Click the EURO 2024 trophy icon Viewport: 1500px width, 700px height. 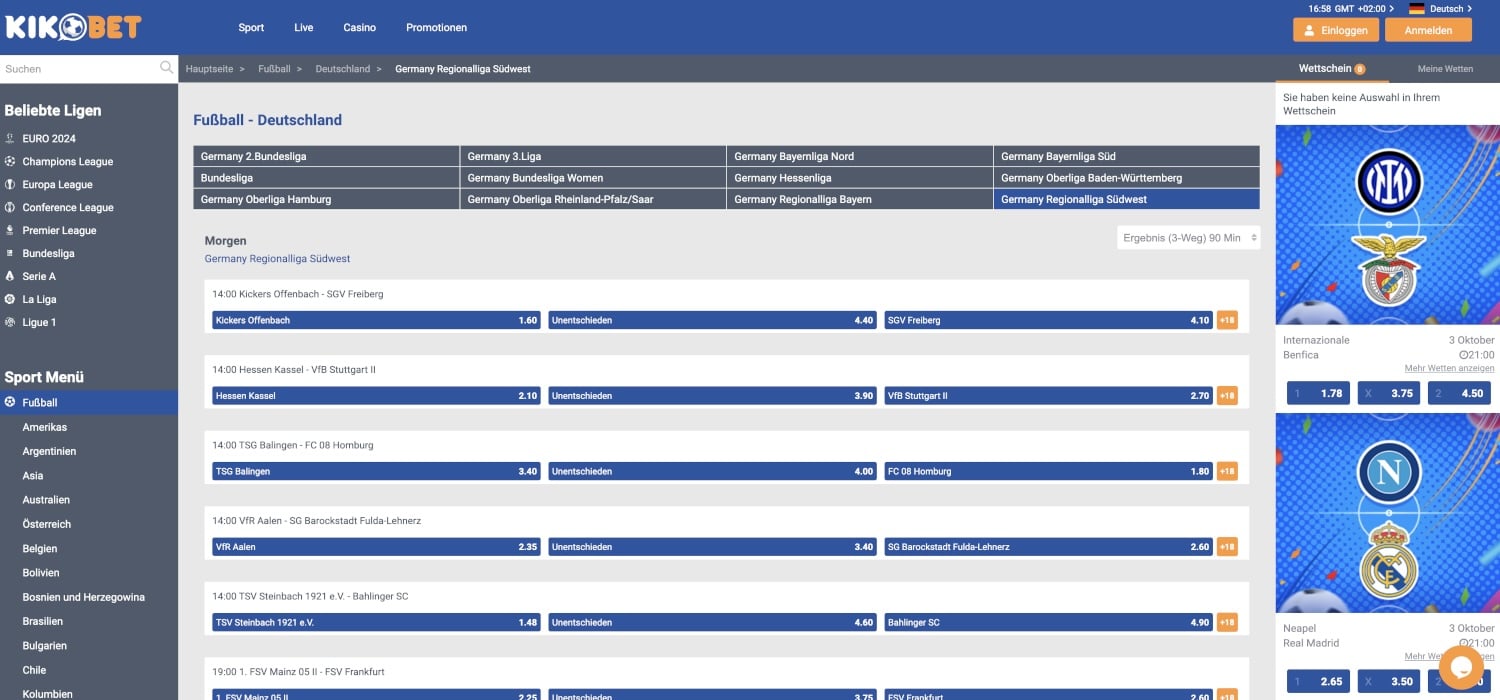point(10,138)
